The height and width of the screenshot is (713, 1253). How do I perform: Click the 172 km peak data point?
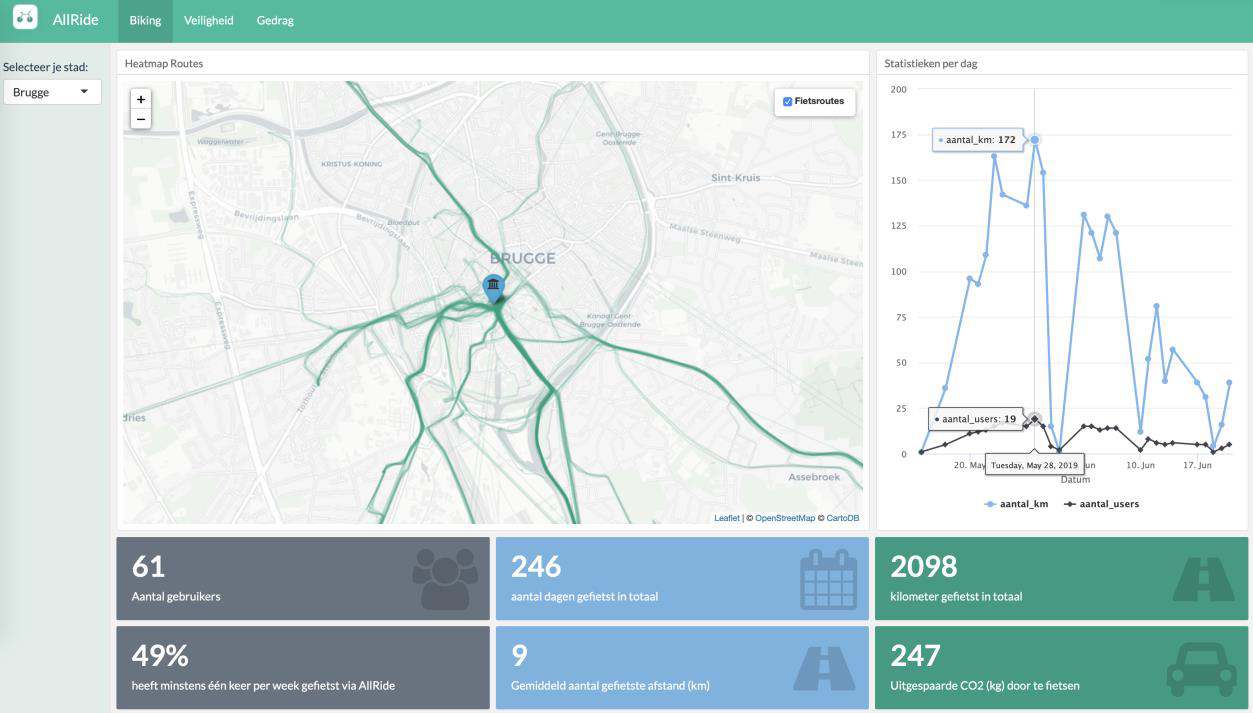[x=1035, y=140]
